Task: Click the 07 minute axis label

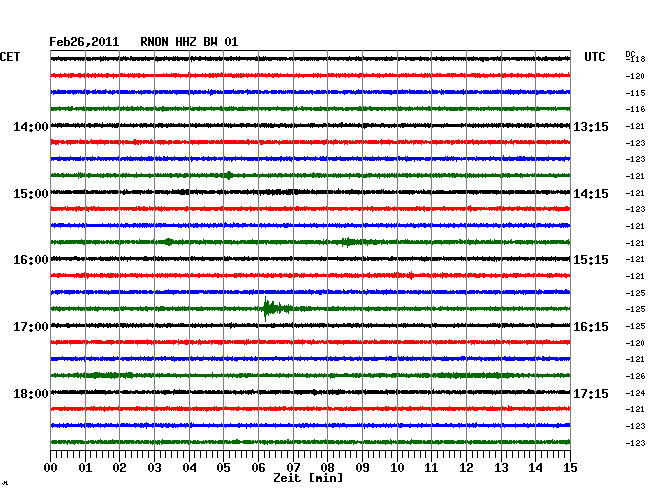Action: tap(293, 468)
